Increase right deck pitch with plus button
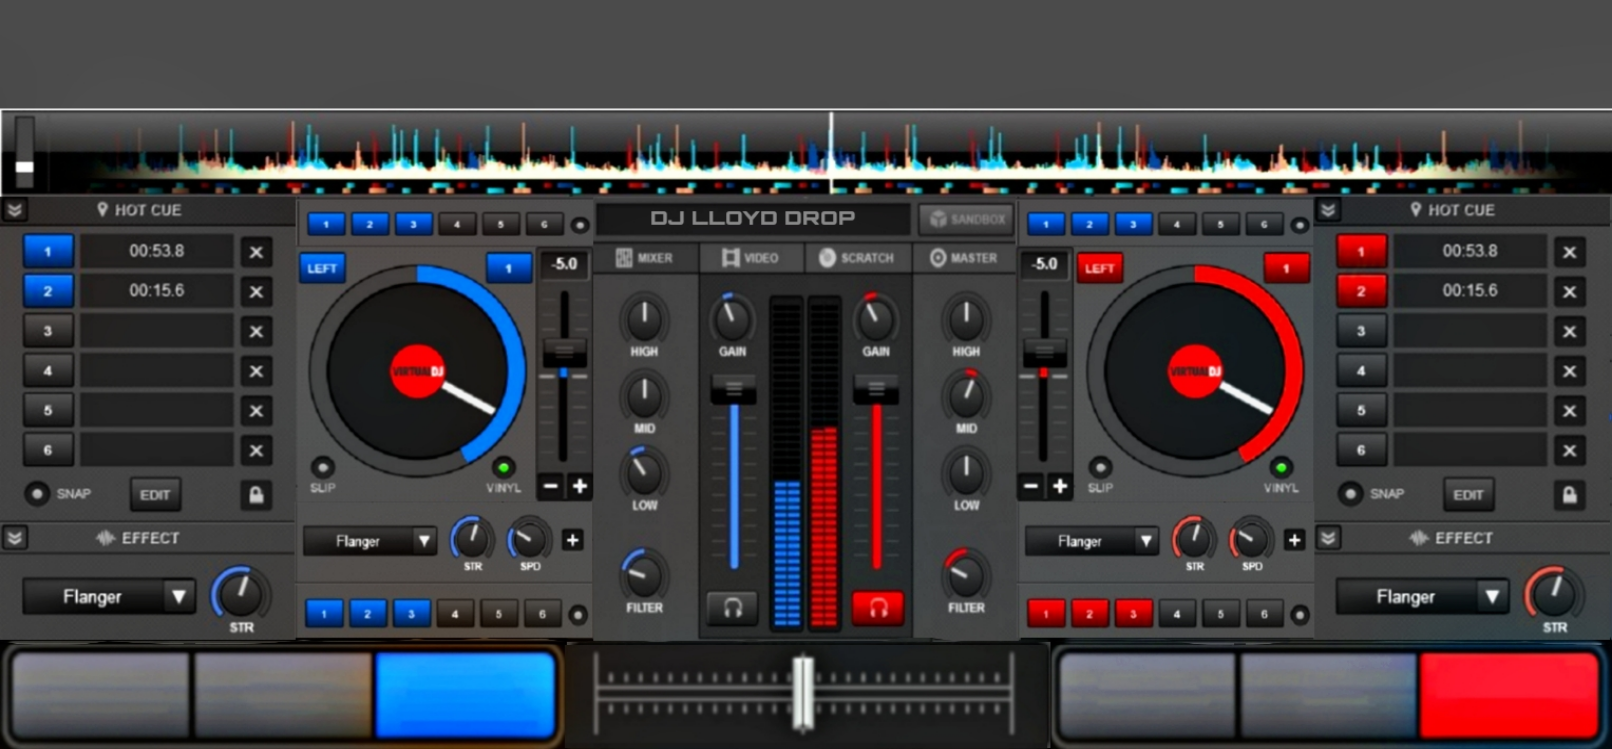The image size is (1612, 749). [1060, 487]
